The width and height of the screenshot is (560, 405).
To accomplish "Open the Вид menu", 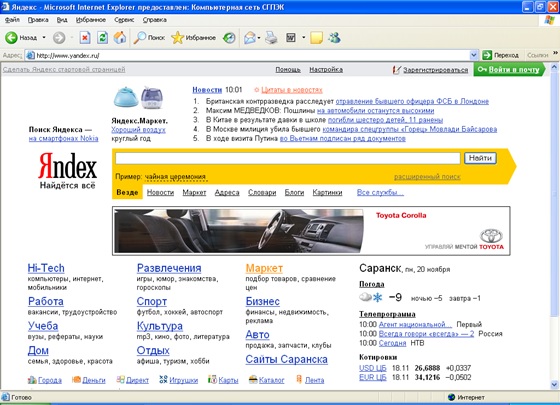I will pos(62,20).
